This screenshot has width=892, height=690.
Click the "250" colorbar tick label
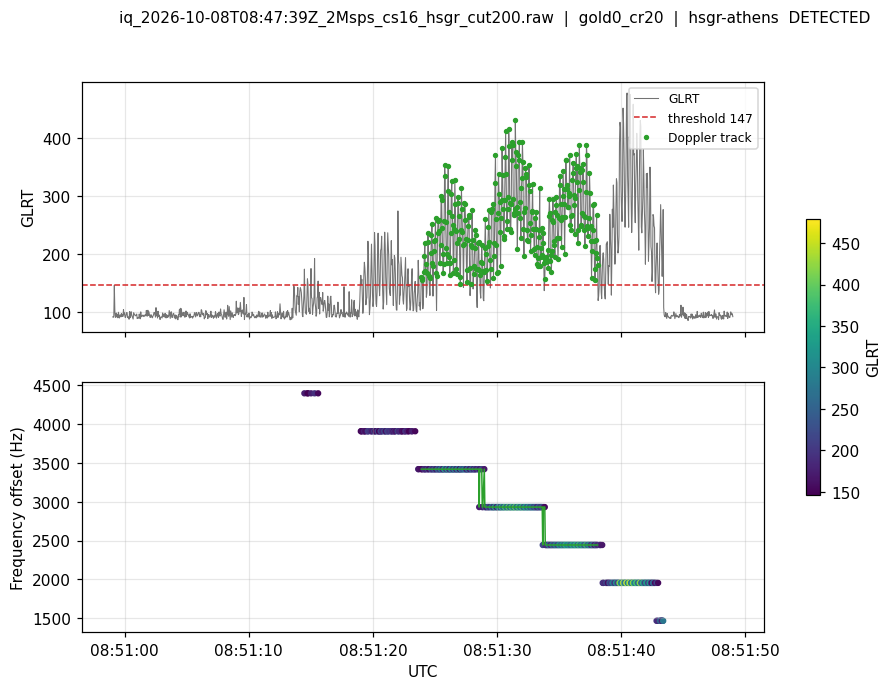pos(845,410)
